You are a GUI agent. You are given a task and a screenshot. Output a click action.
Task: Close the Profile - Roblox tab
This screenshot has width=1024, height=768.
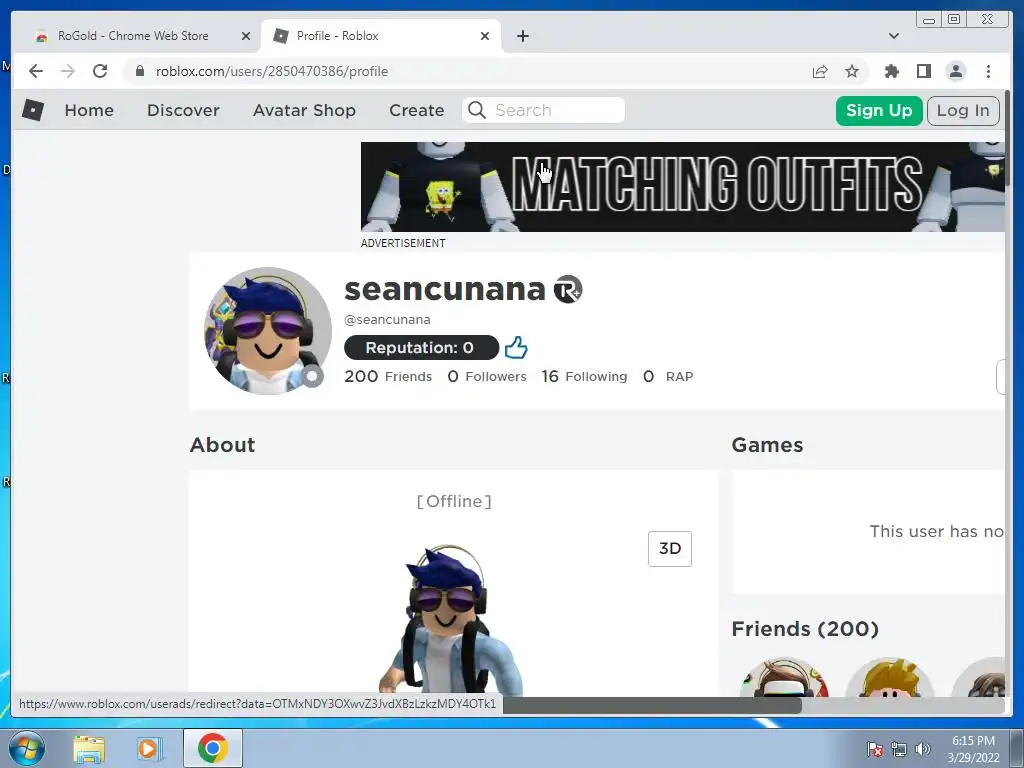point(485,36)
